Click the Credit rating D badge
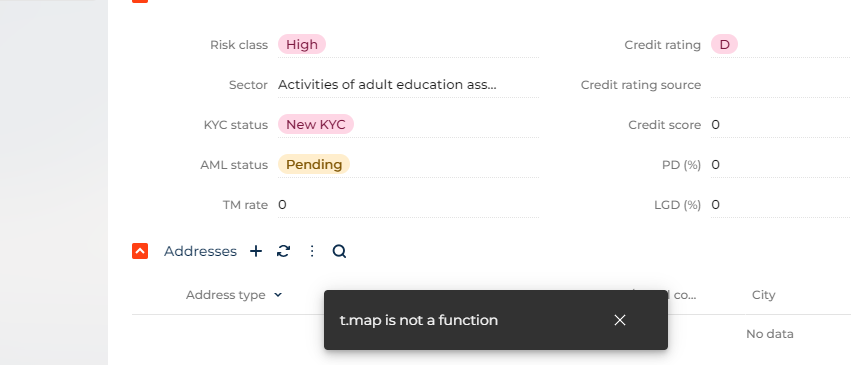This screenshot has height=365, width=851. point(725,44)
